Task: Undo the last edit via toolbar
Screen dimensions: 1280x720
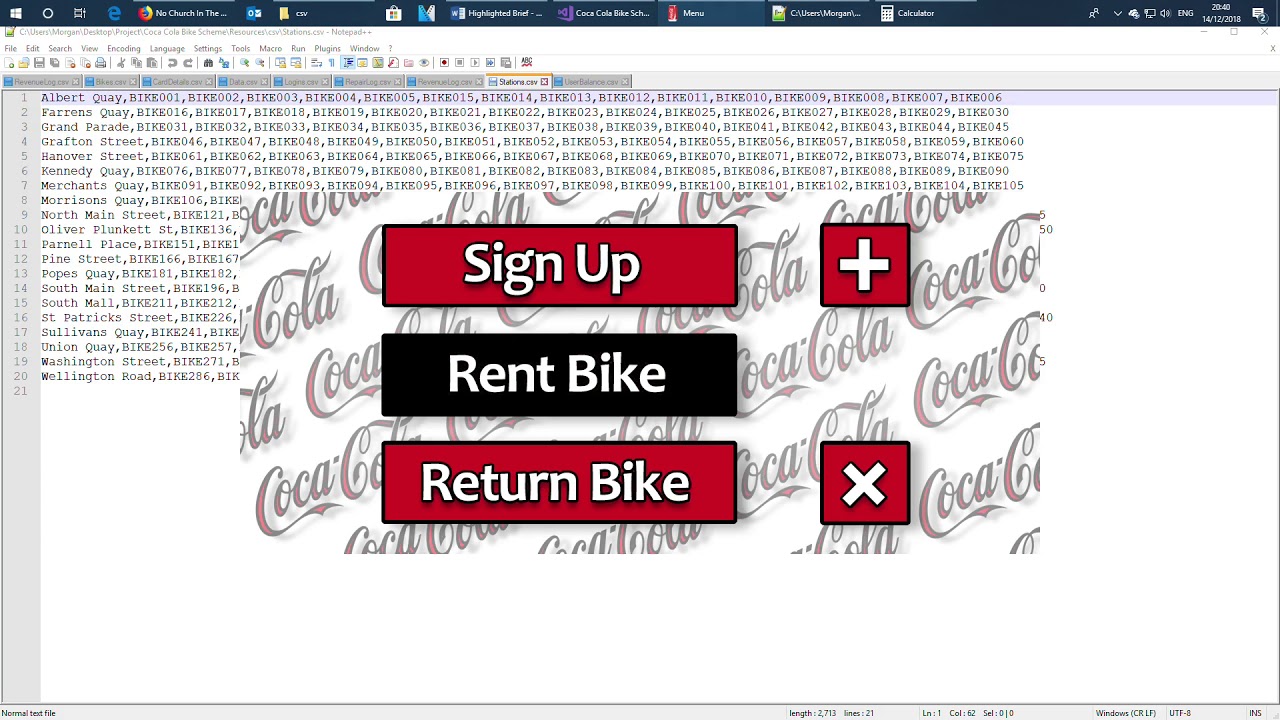Action: (172, 63)
